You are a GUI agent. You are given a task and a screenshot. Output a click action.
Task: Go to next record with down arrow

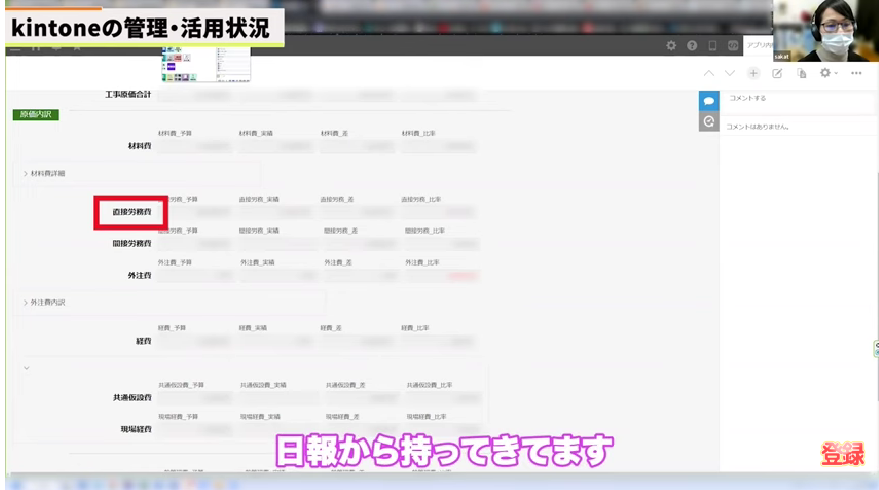pos(729,73)
